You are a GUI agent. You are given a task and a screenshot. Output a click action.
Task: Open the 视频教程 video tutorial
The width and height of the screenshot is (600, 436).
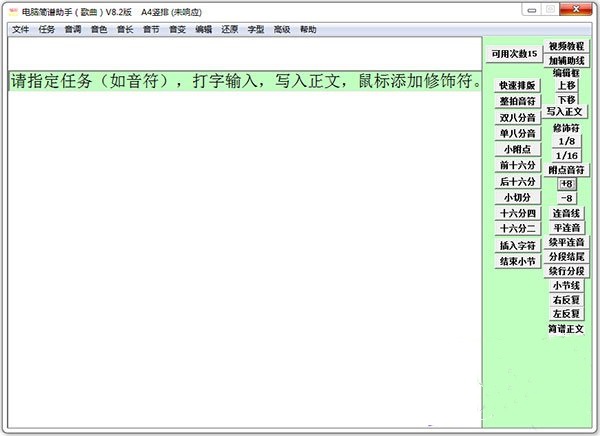coord(566,46)
